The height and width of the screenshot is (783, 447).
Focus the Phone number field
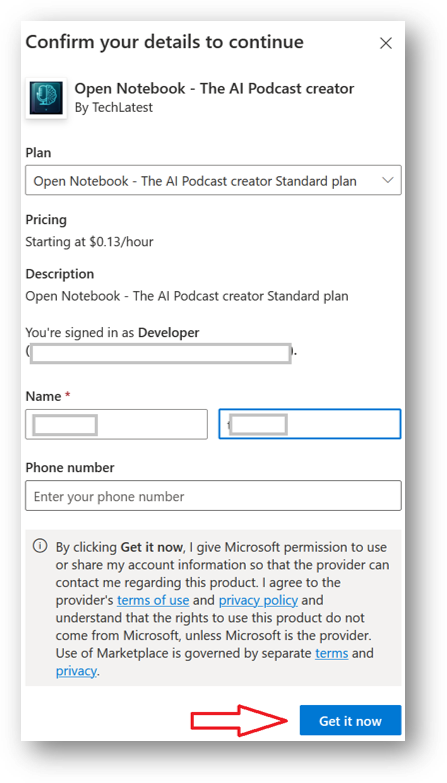[213, 496]
